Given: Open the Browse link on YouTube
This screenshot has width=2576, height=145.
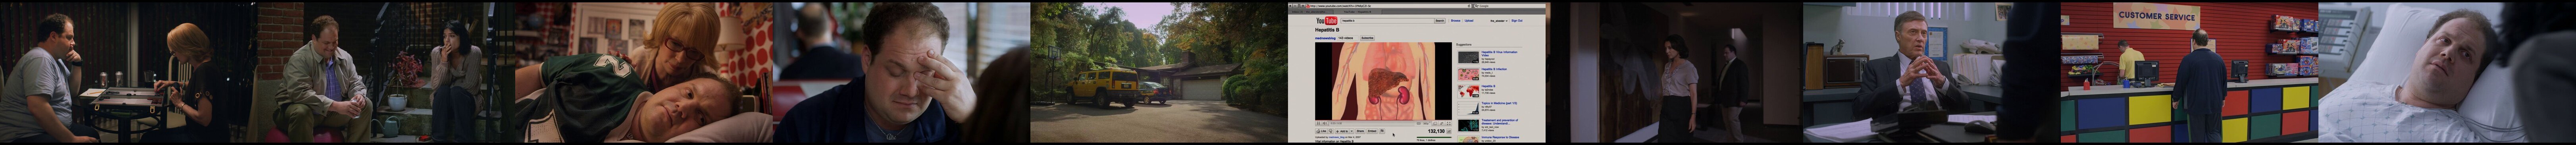Looking at the screenshot, I should coord(1456,21).
